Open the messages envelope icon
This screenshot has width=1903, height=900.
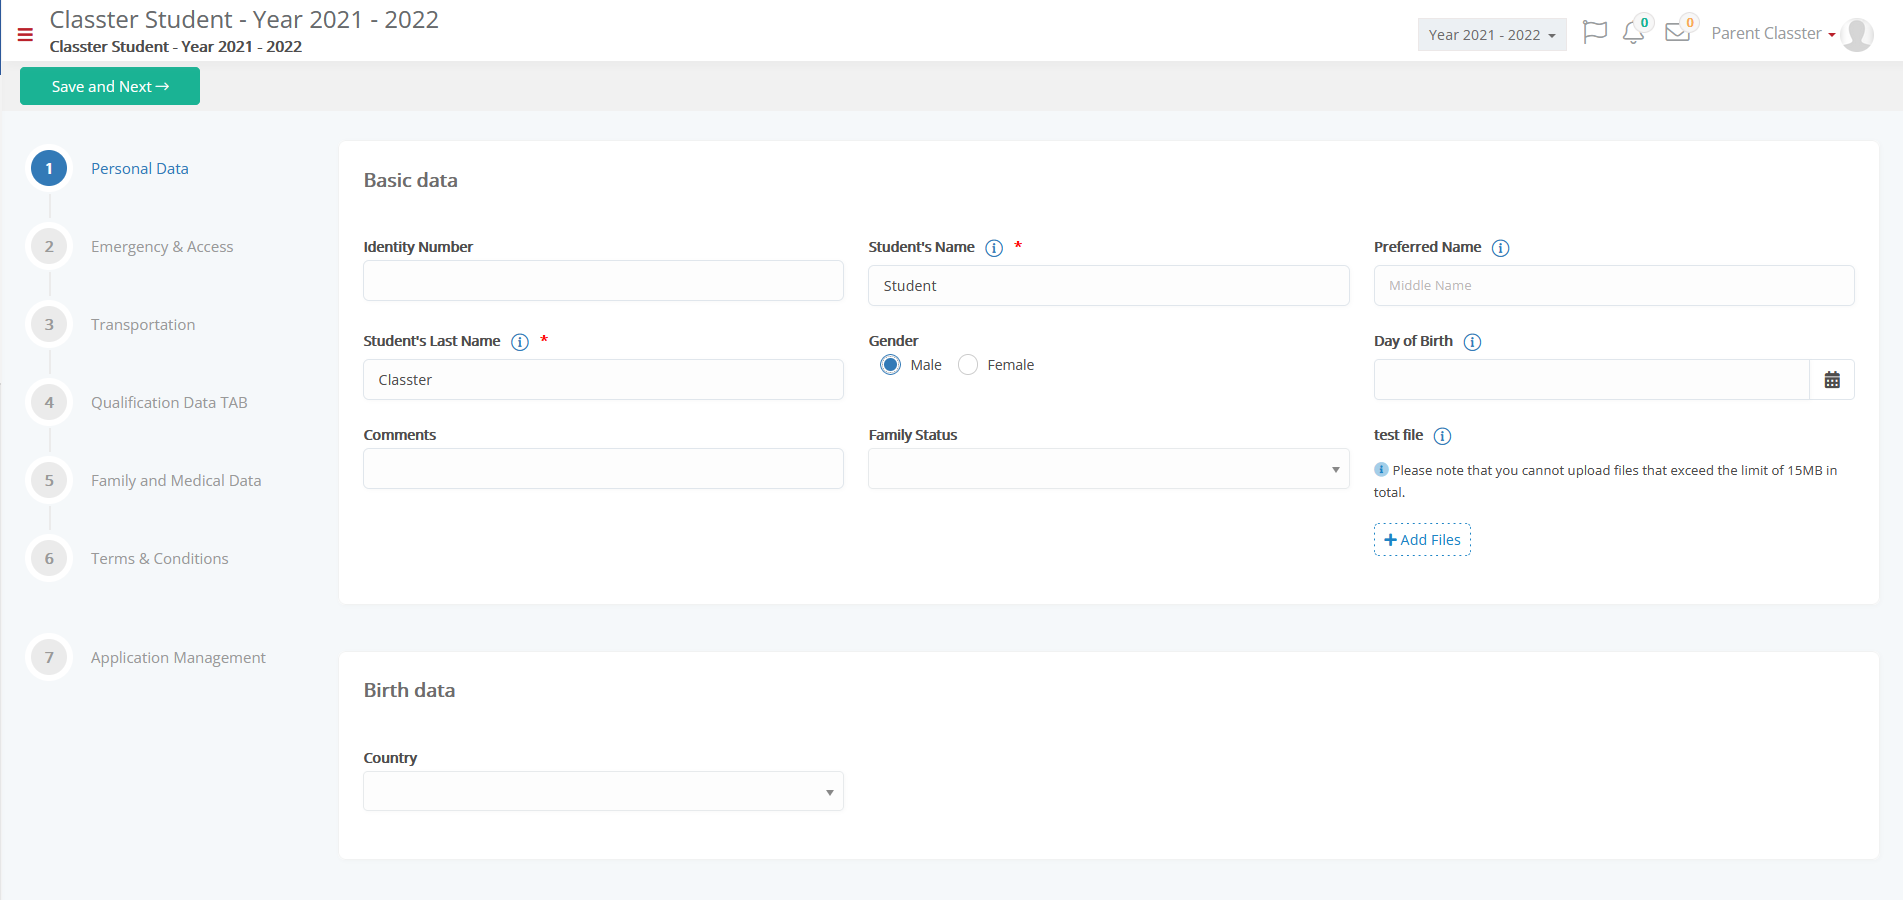click(x=1677, y=33)
